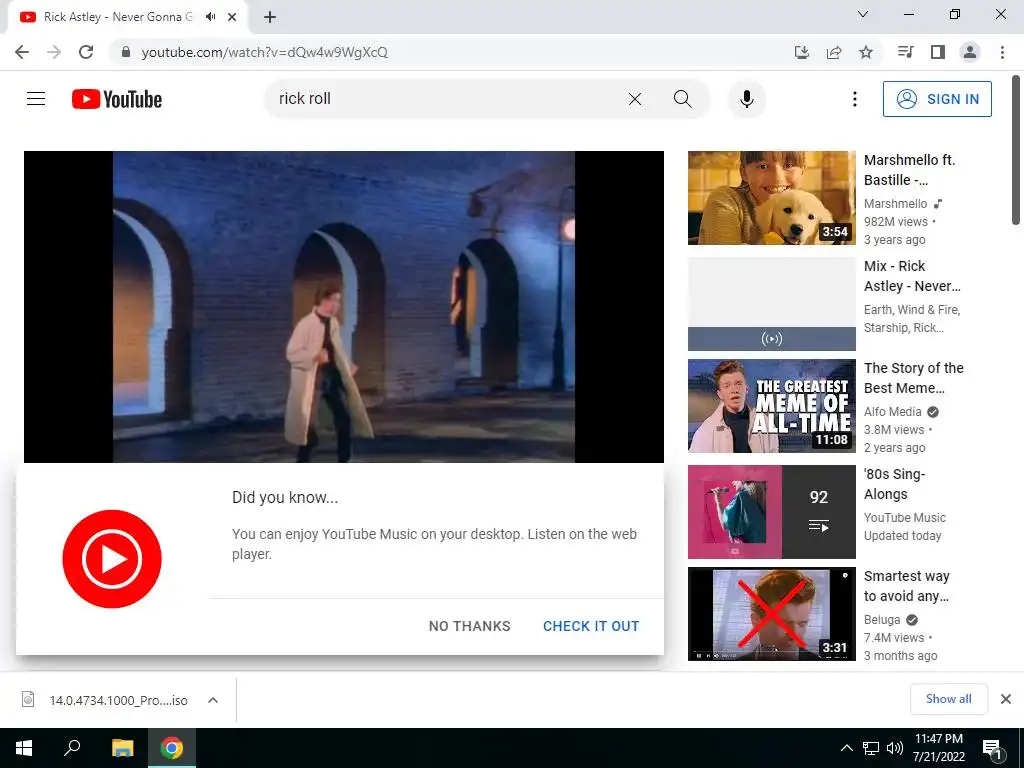Open 'The Story of the Best Meme...' title
This screenshot has height=768, width=1024.
[x=913, y=377]
